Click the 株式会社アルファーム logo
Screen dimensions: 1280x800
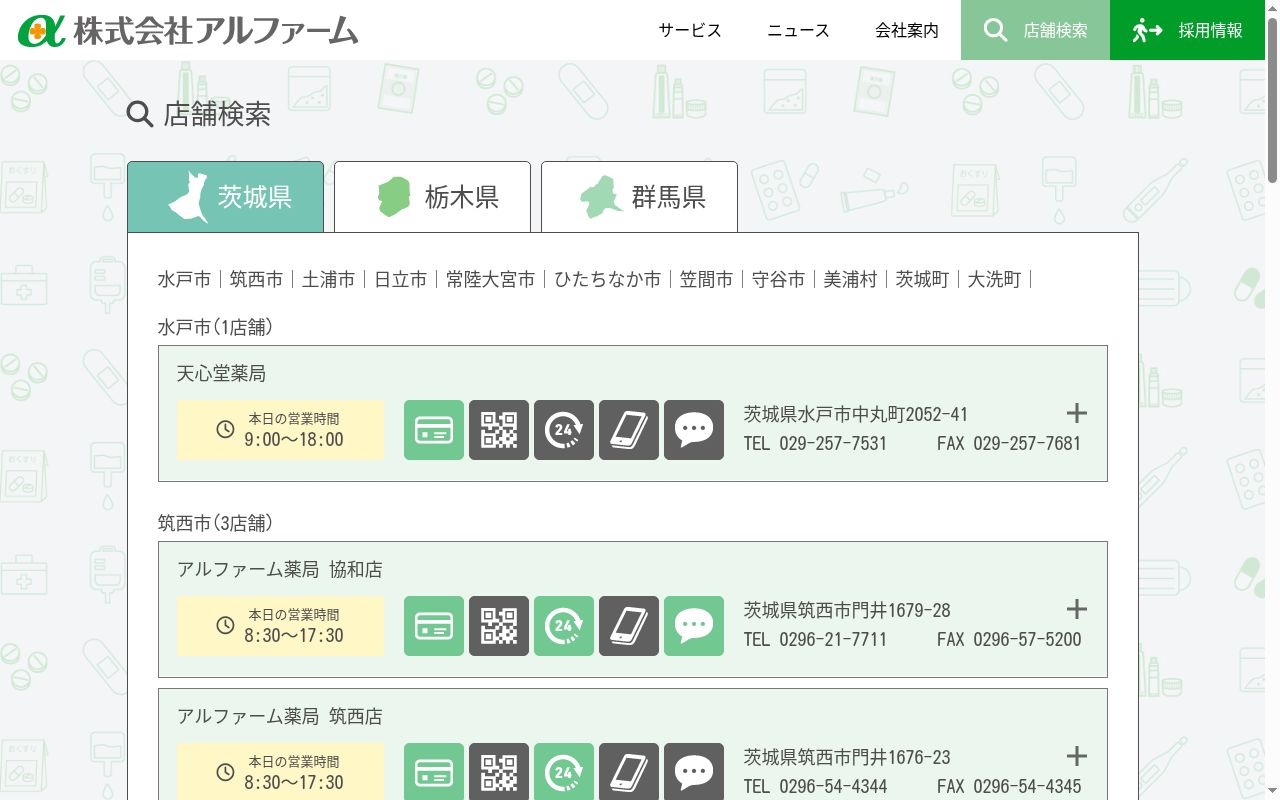[188, 30]
